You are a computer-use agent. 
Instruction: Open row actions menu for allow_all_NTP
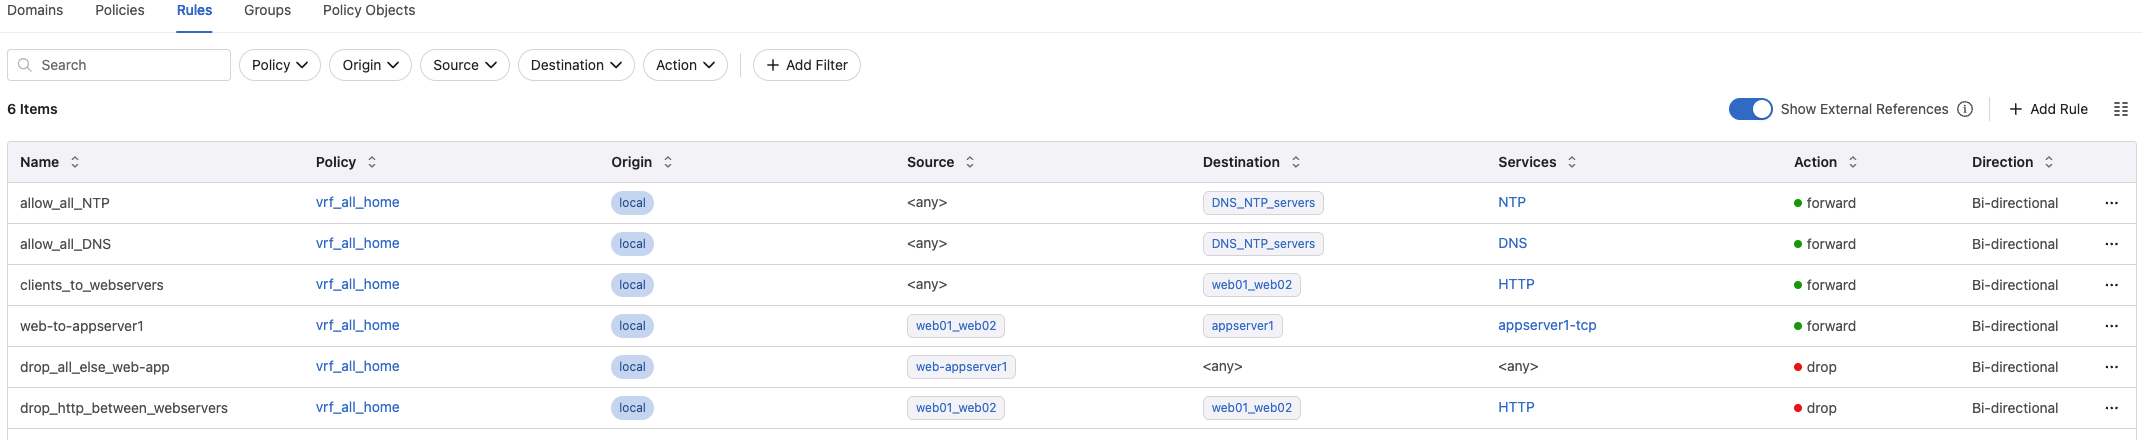[2111, 203]
